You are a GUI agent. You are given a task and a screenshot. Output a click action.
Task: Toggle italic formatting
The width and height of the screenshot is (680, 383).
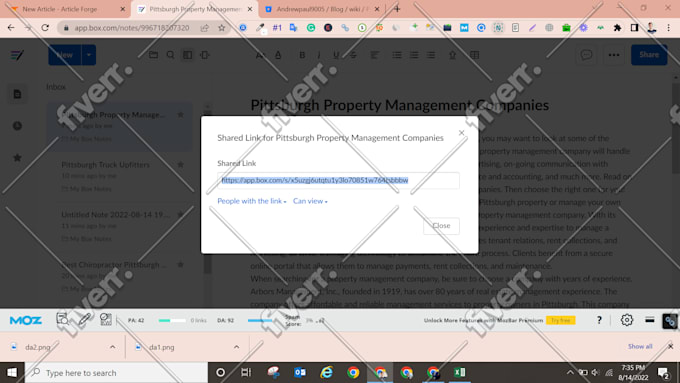[x=319, y=55]
